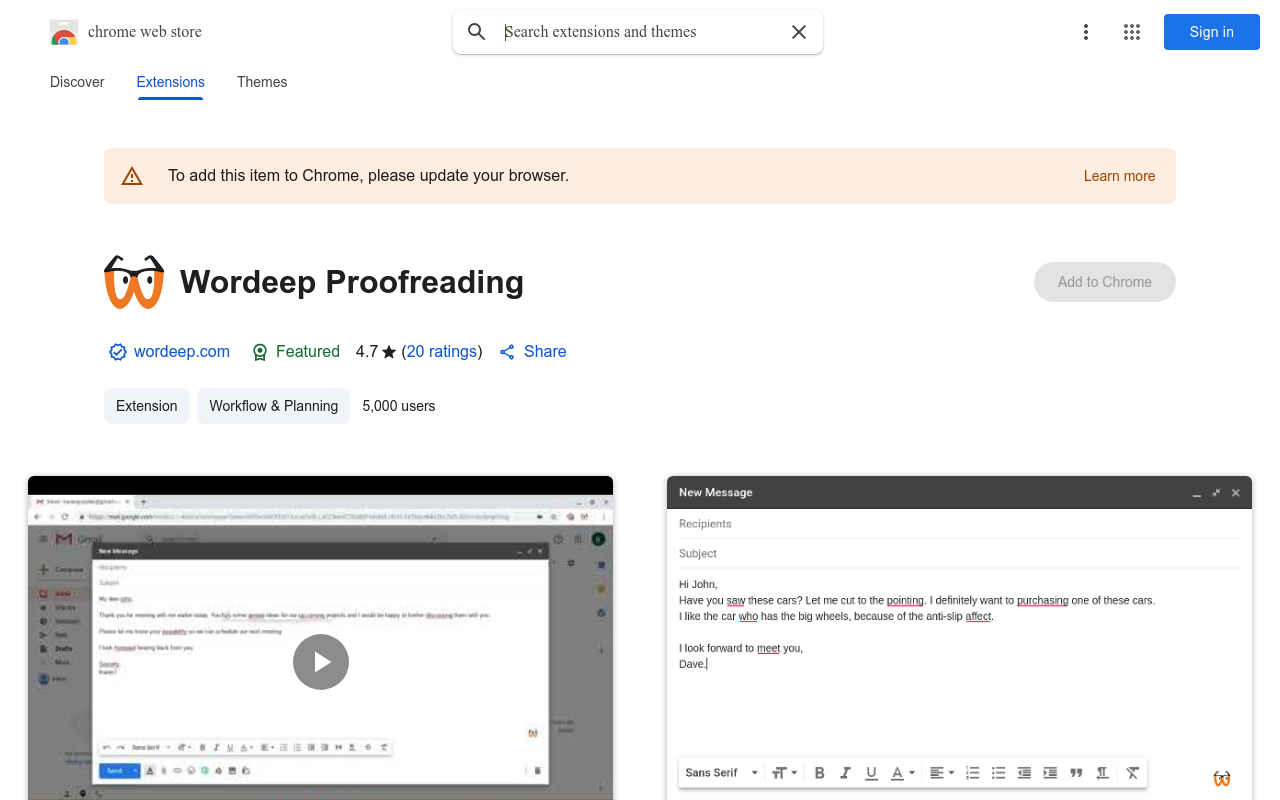Select the Extension category chip
Viewport: 1280px width, 800px height.
pyautogui.click(x=146, y=406)
